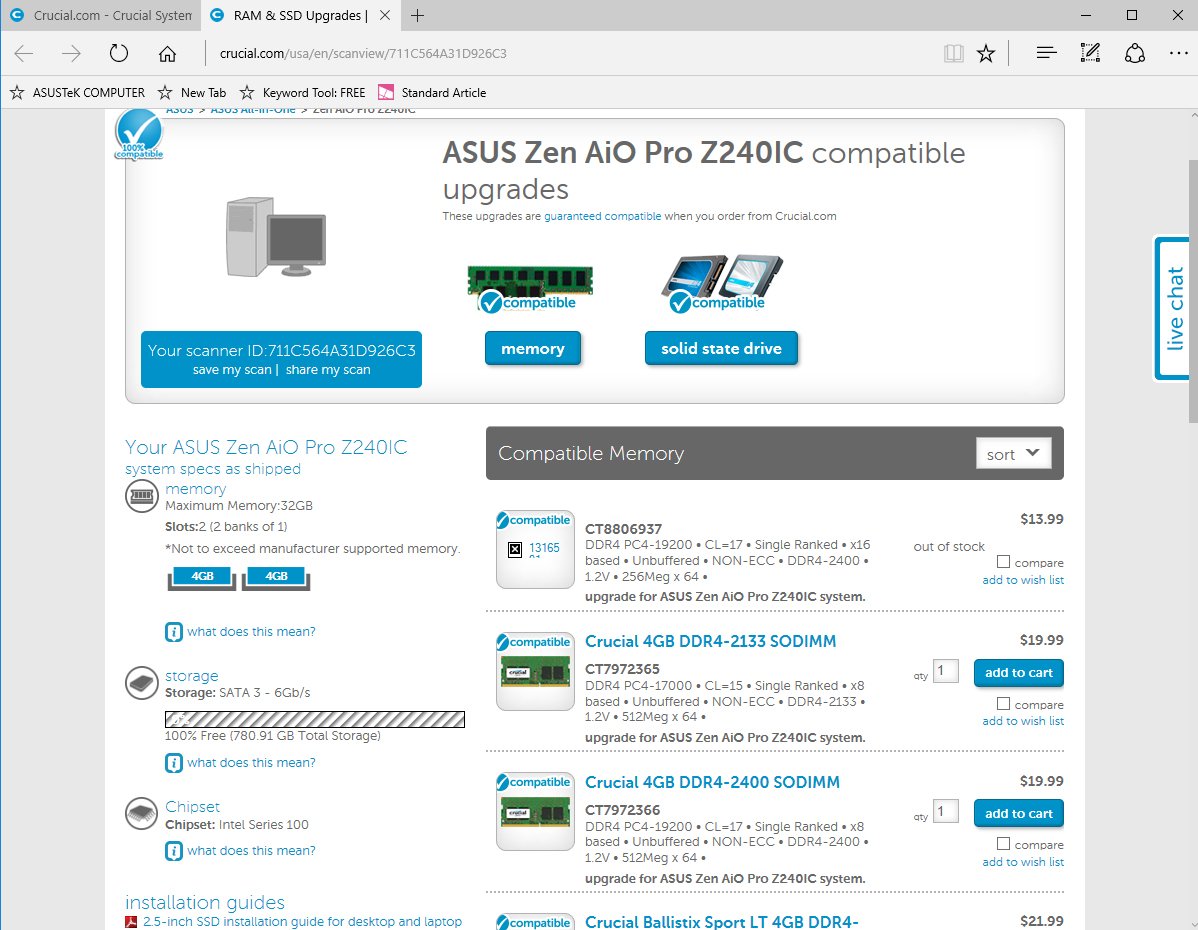Open the sort dropdown in Compatible Memory
The image size is (1198, 930).
[1013, 453]
